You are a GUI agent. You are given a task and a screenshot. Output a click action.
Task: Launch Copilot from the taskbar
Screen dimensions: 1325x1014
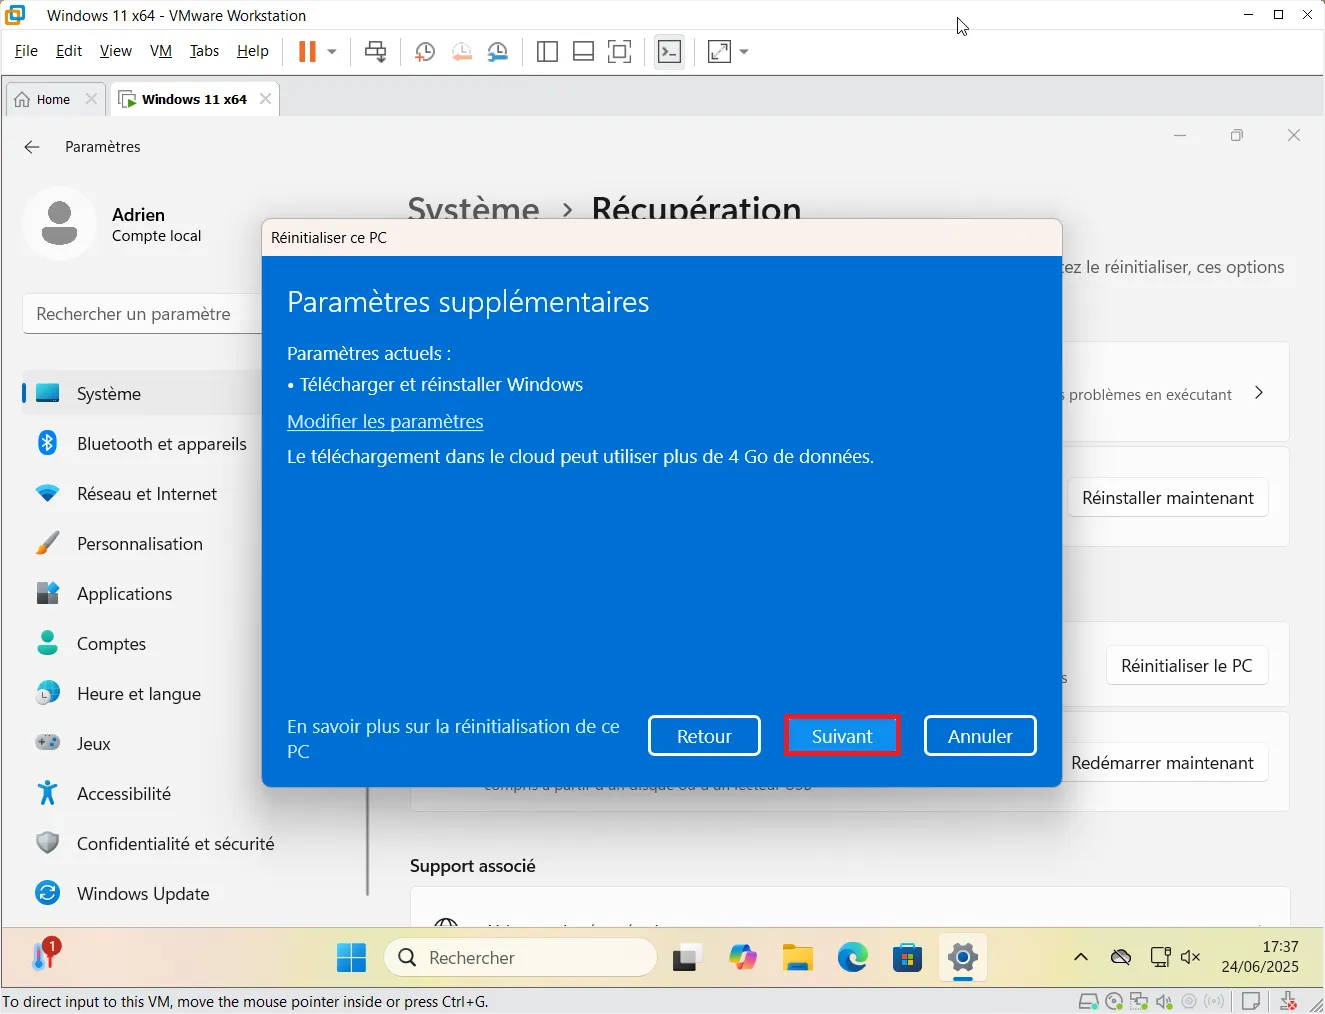click(743, 958)
